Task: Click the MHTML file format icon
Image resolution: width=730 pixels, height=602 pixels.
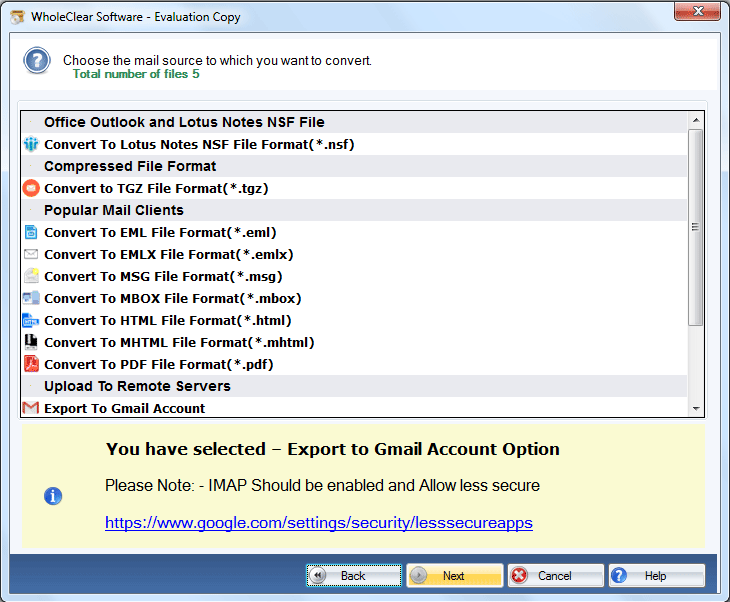Action: pyautogui.click(x=31, y=342)
